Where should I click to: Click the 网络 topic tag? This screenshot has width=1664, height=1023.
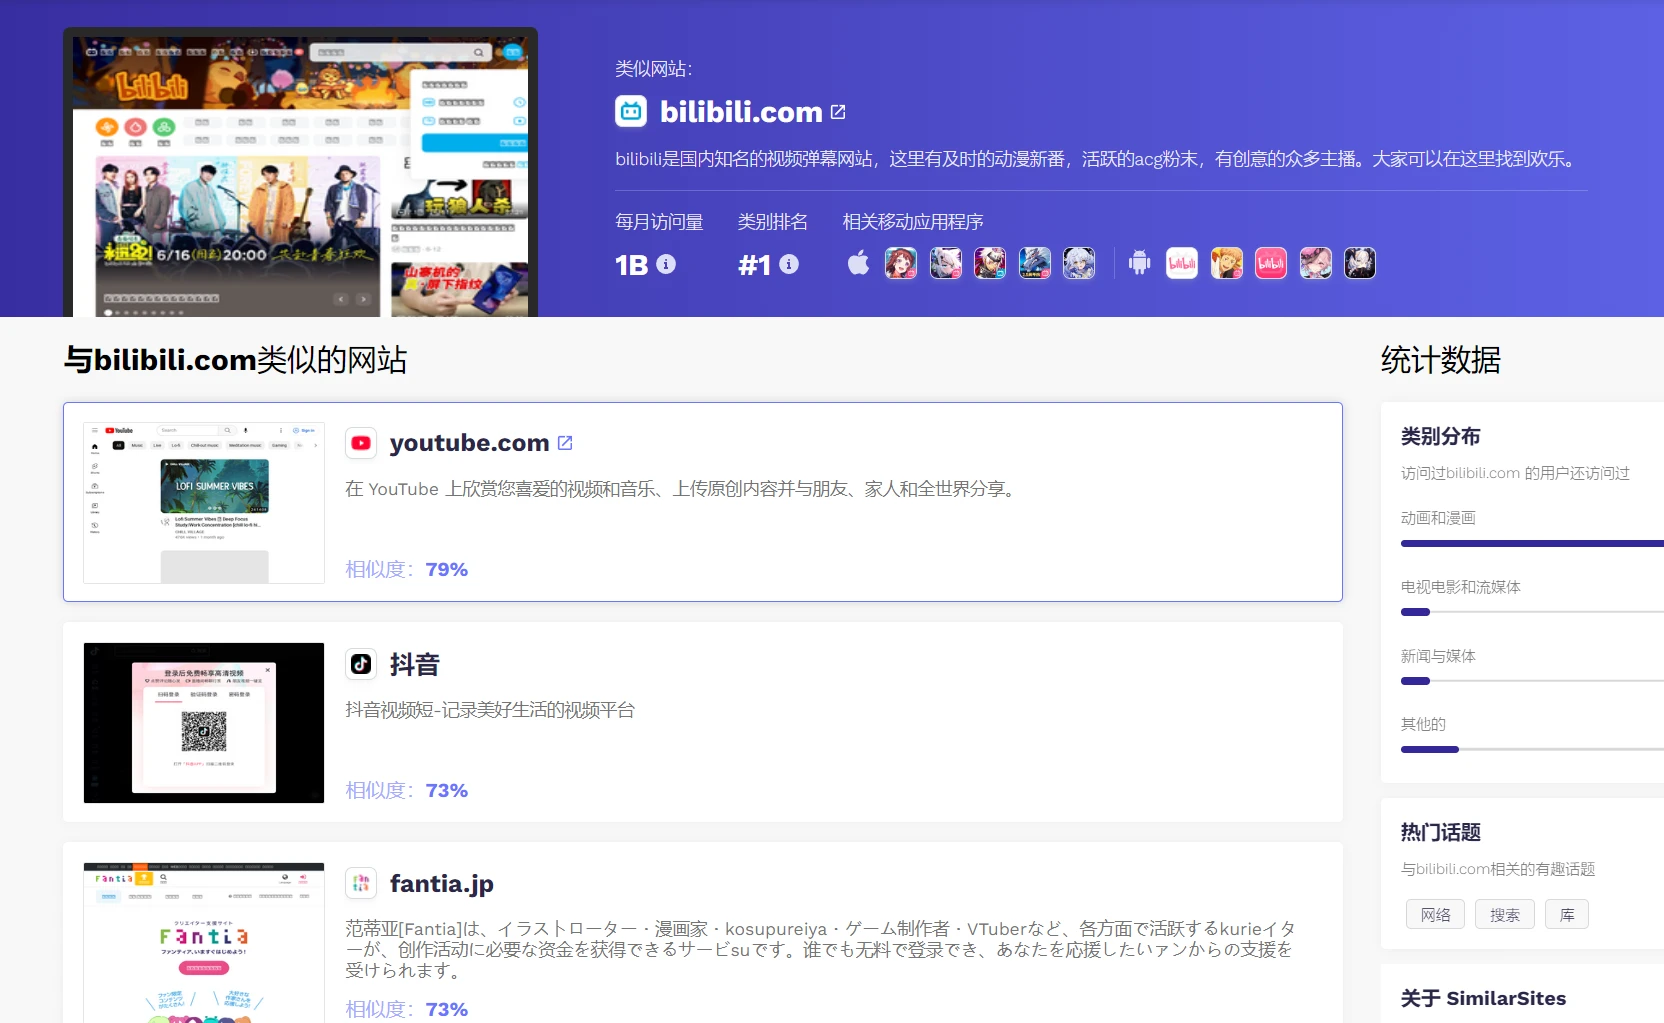tap(1435, 914)
